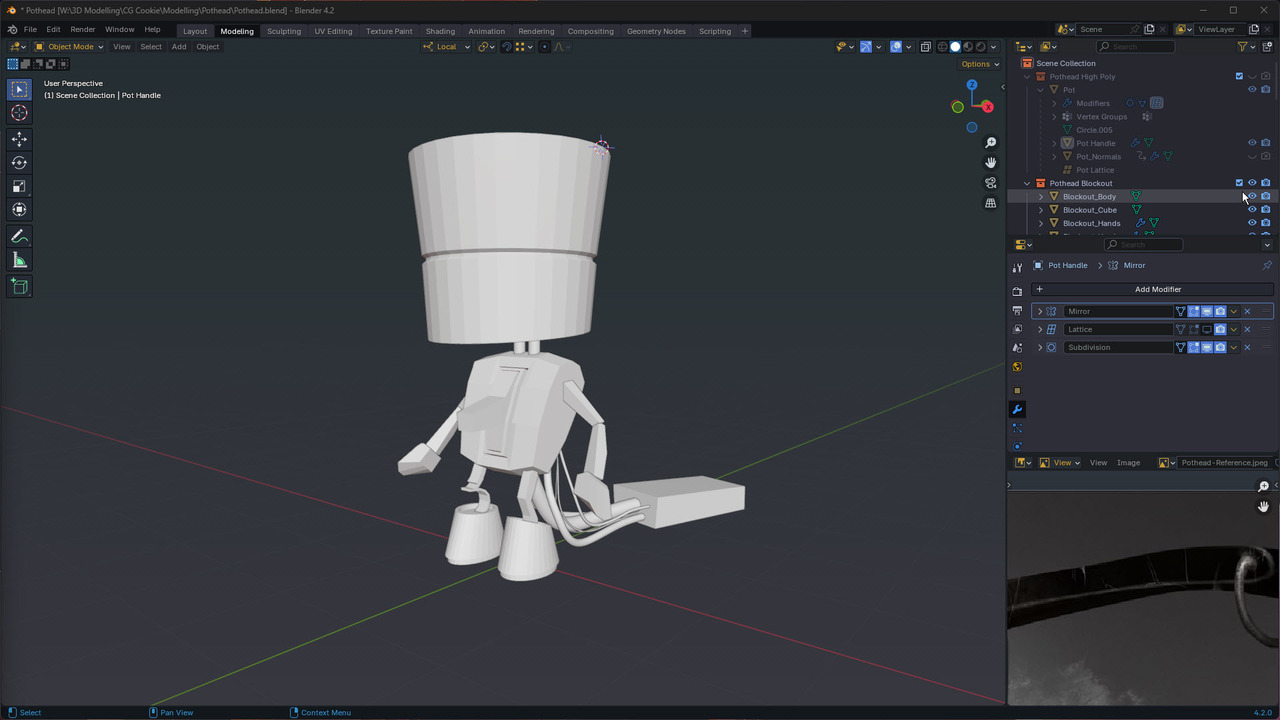Disable the Lattice modifier's viewport display toggle

[x=1207, y=329]
